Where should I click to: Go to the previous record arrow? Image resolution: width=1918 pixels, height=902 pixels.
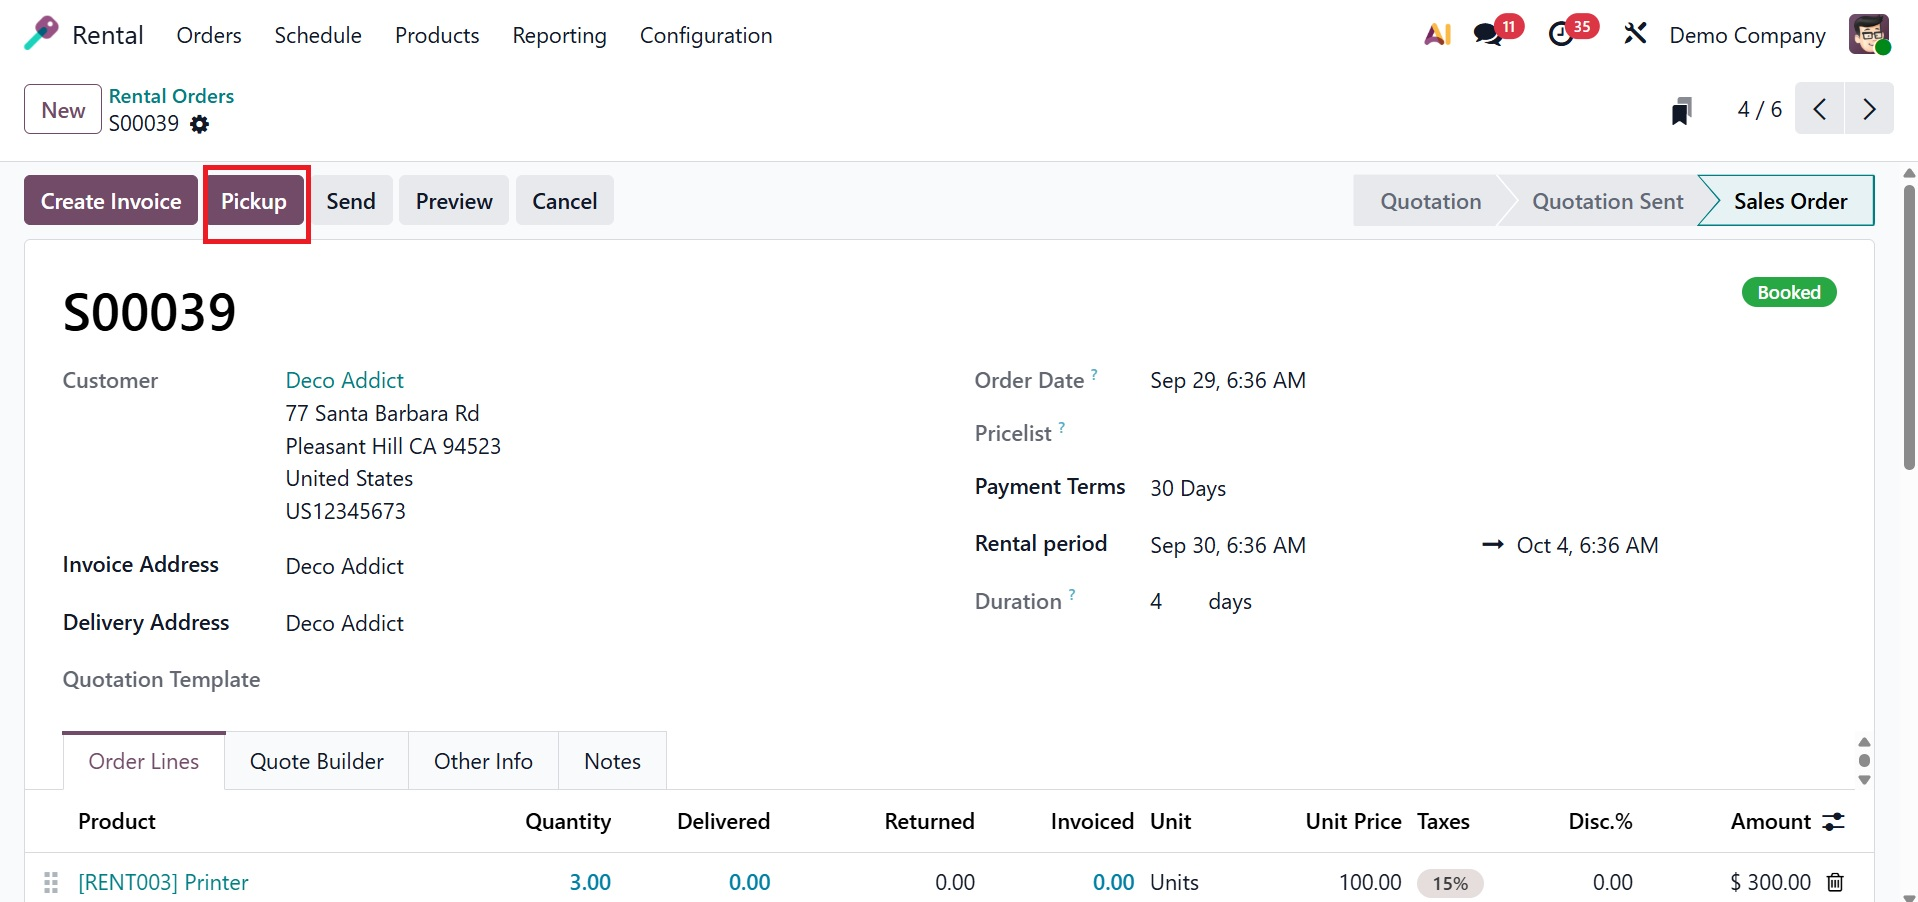click(x=1820, y=109)
